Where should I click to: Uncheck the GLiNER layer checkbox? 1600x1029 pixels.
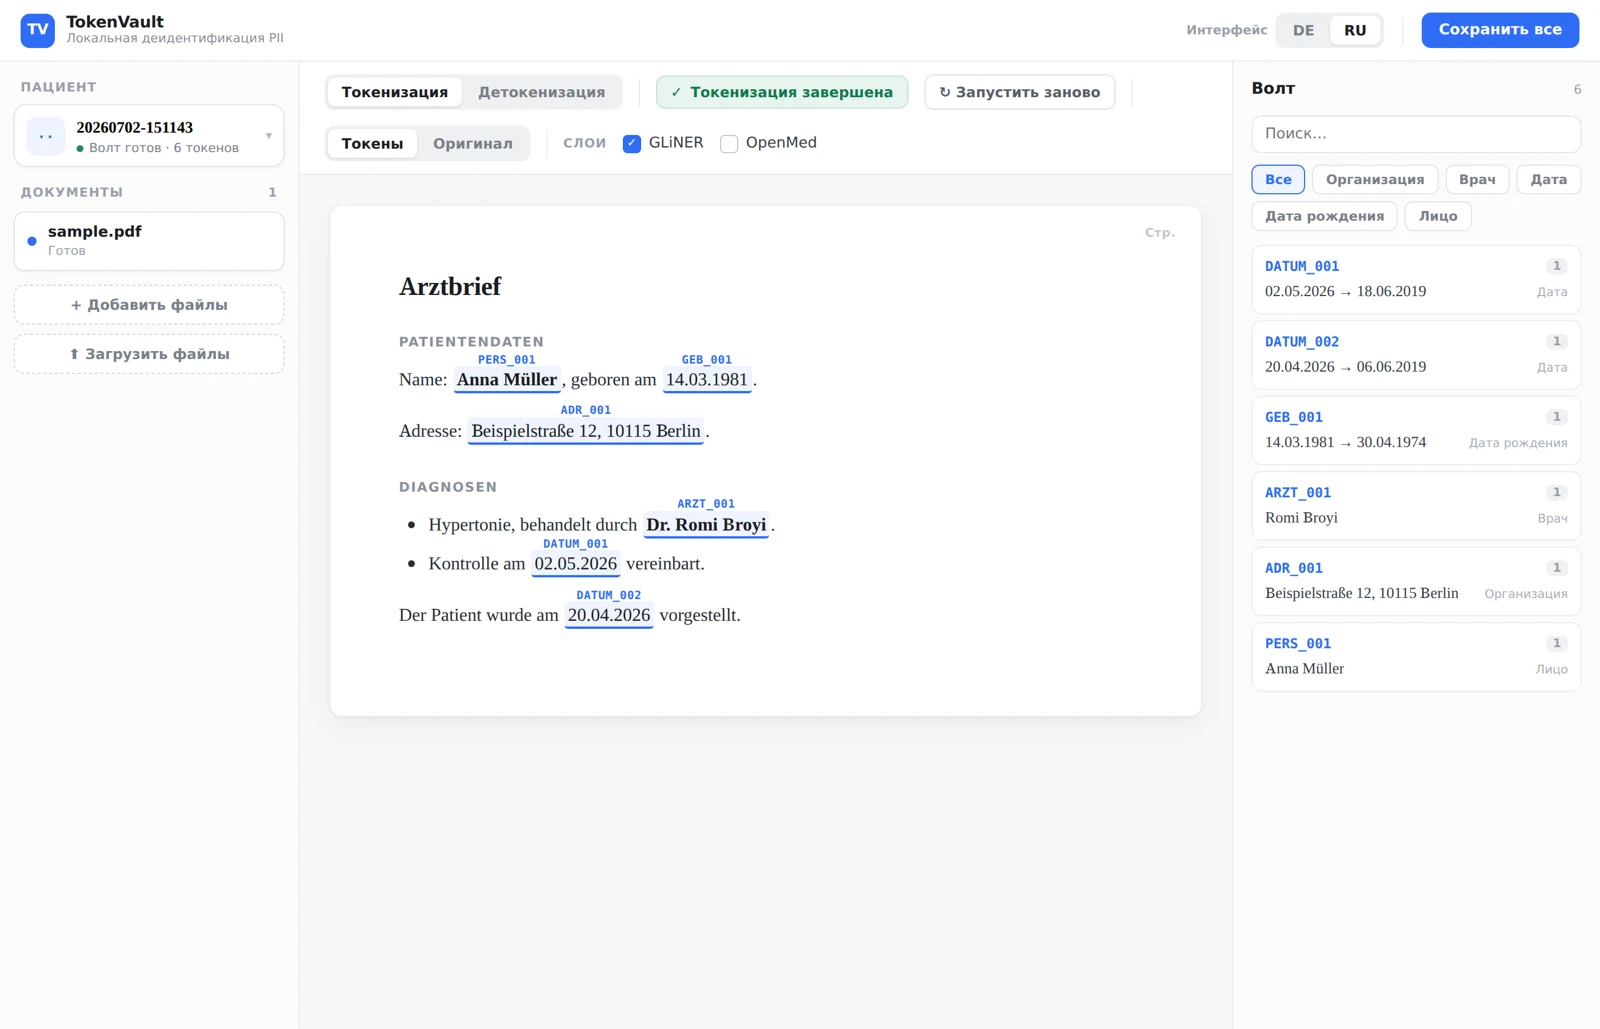(x=632, y=143)
